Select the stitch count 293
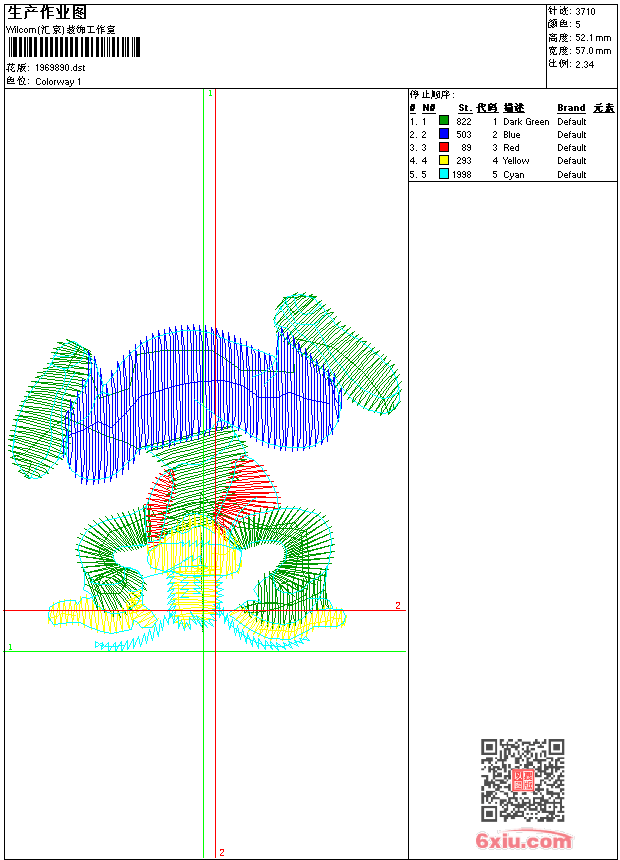620x860 pixels. [x=464, y=161]
